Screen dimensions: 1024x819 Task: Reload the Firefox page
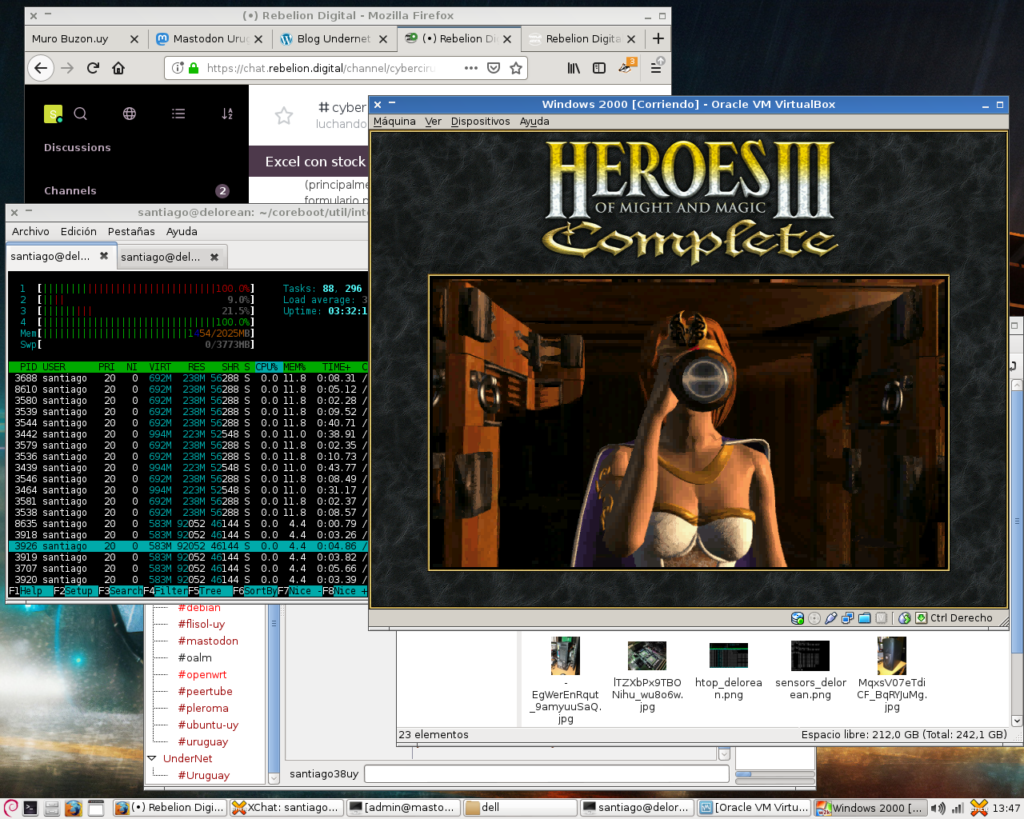[x=93, y=68]
